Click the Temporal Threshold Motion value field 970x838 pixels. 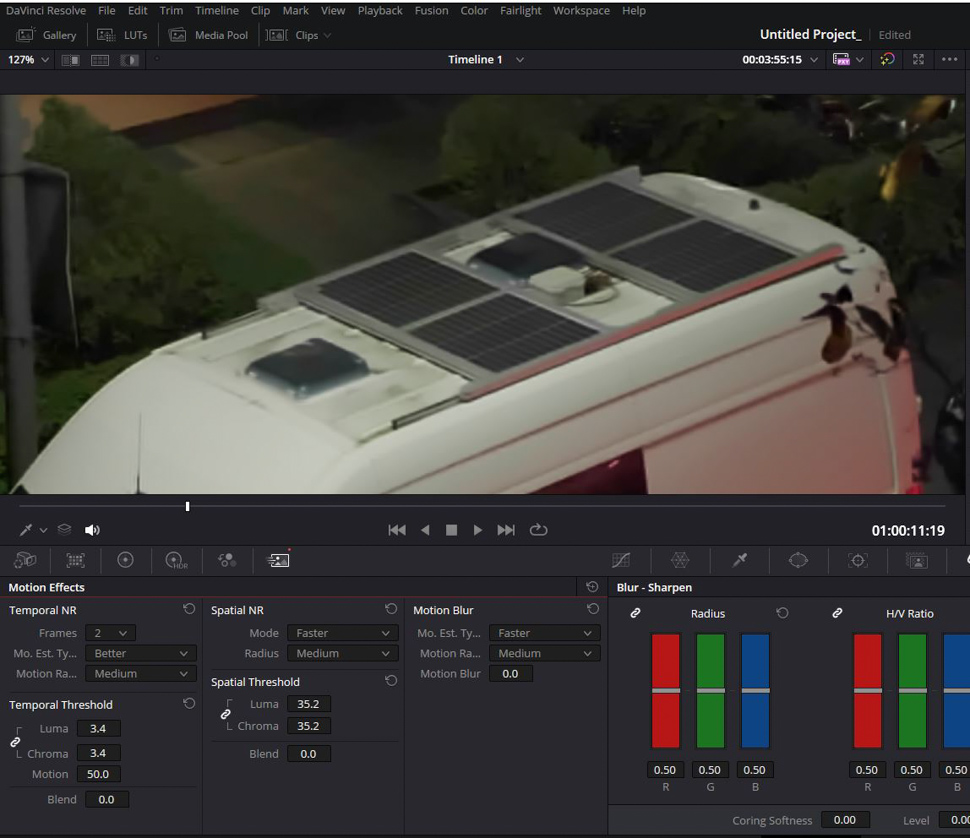(x=98, y=774)
